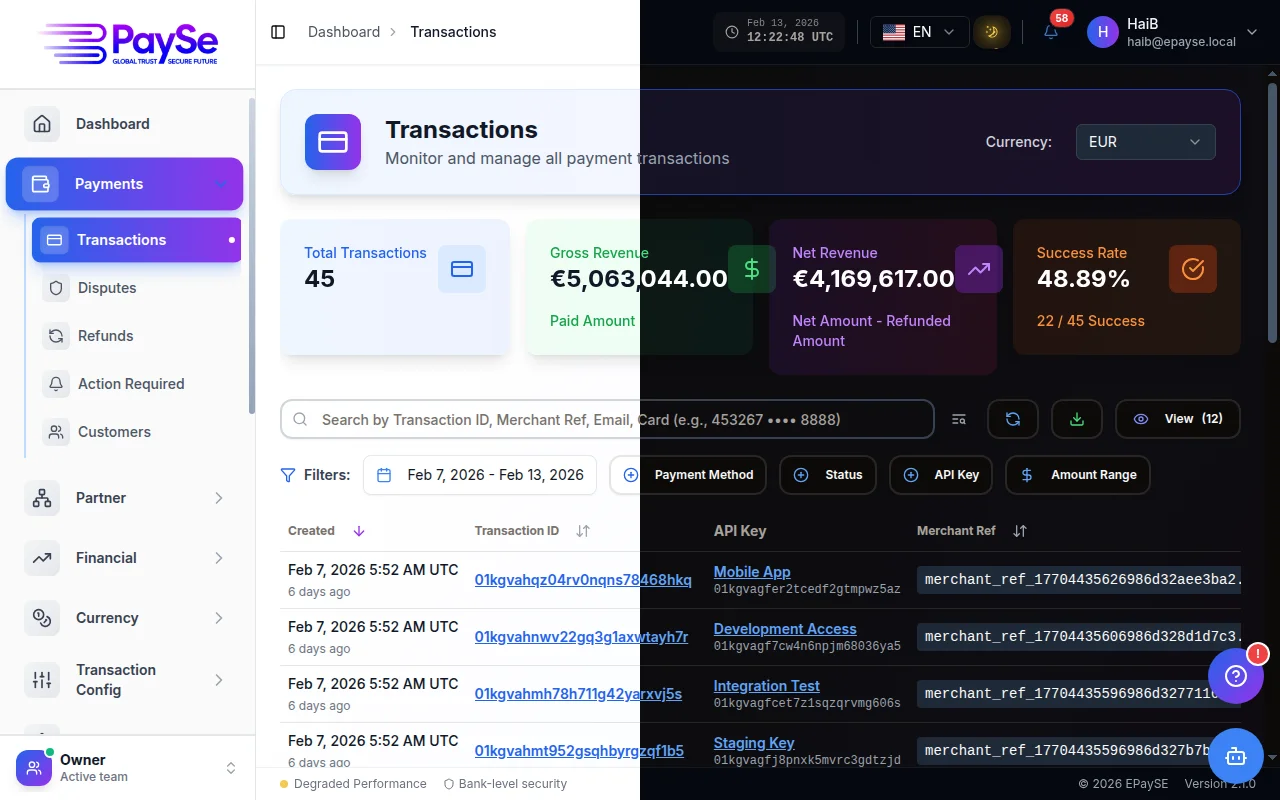Toggle the dark mode moon button
This screenshot has width=1280, height=800.
991,32
